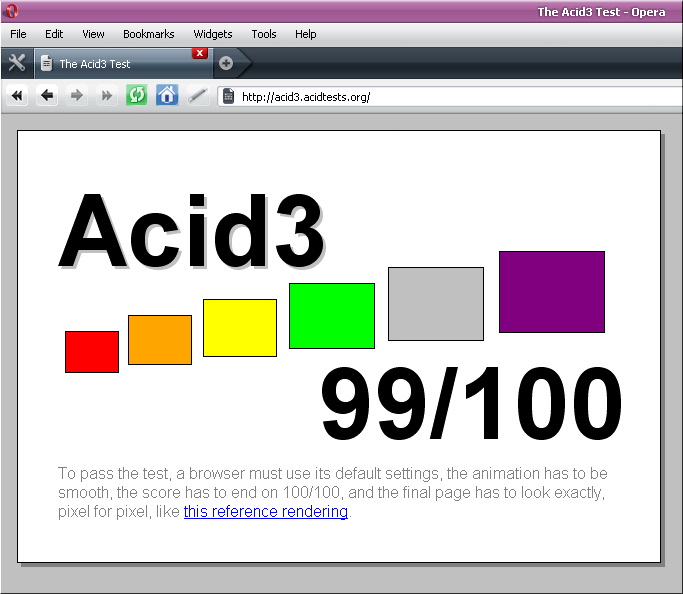Reload the page with green refresh icon
Viewport: 683px width, 594px height.
click(137, 95)
